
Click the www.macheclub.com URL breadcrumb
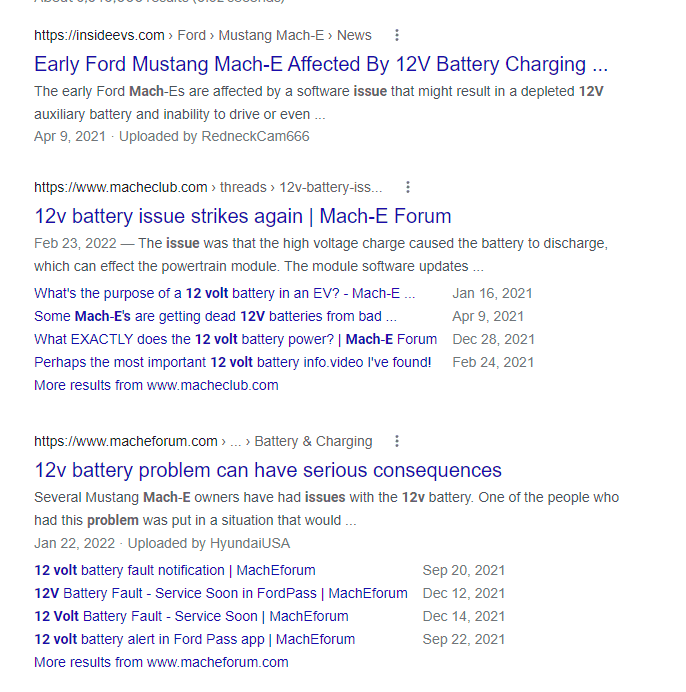coord(208,187)
